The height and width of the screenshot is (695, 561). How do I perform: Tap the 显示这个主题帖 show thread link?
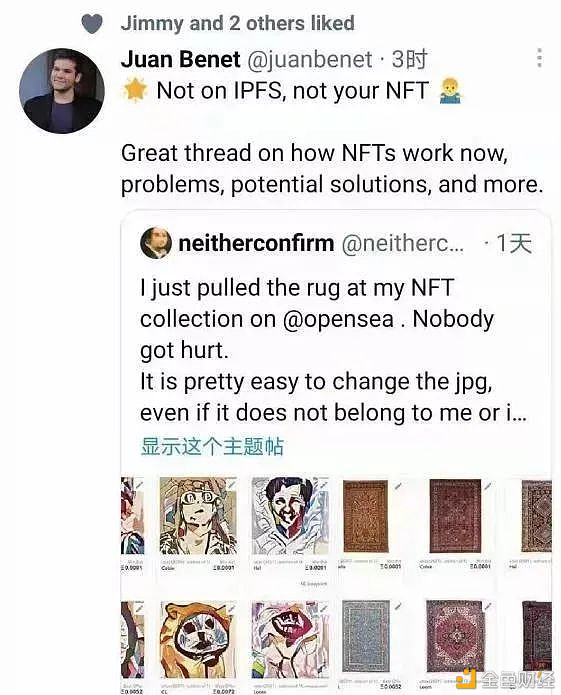(212, 446)
